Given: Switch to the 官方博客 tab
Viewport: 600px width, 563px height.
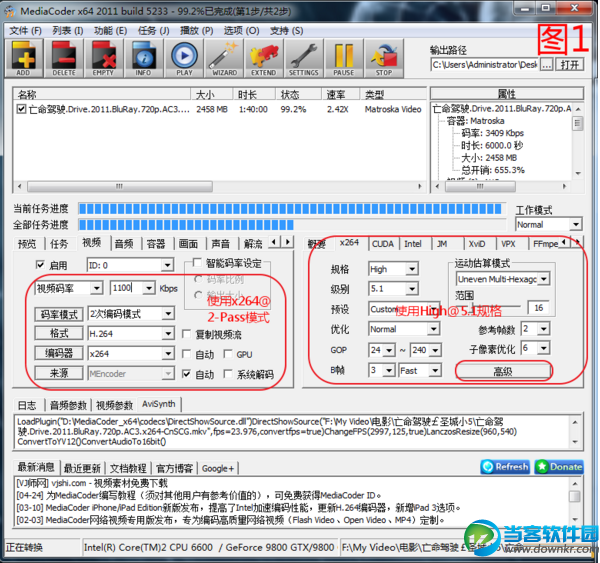Looking at the screenshot, I should coord(174,468).
